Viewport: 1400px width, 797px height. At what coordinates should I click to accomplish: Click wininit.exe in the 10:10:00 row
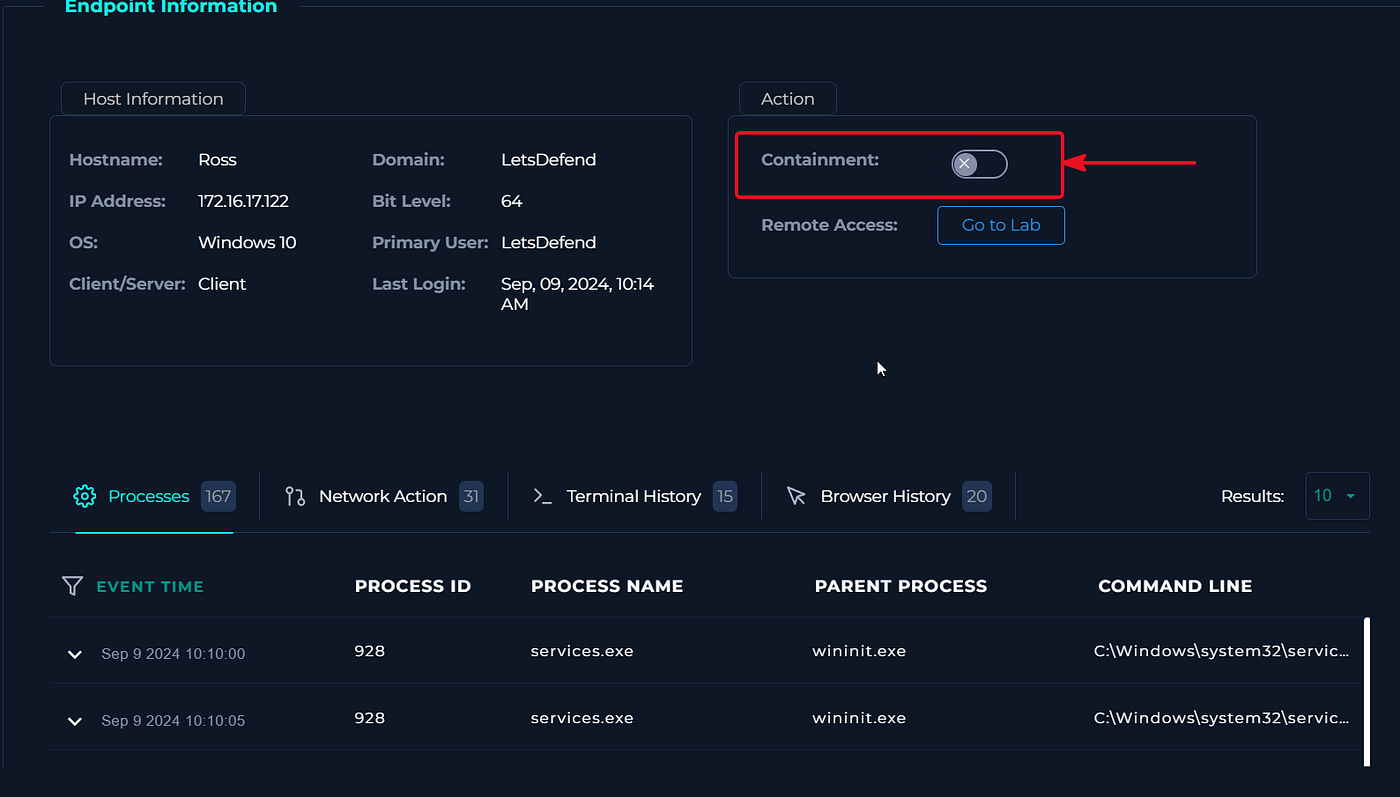click(859, 651)
